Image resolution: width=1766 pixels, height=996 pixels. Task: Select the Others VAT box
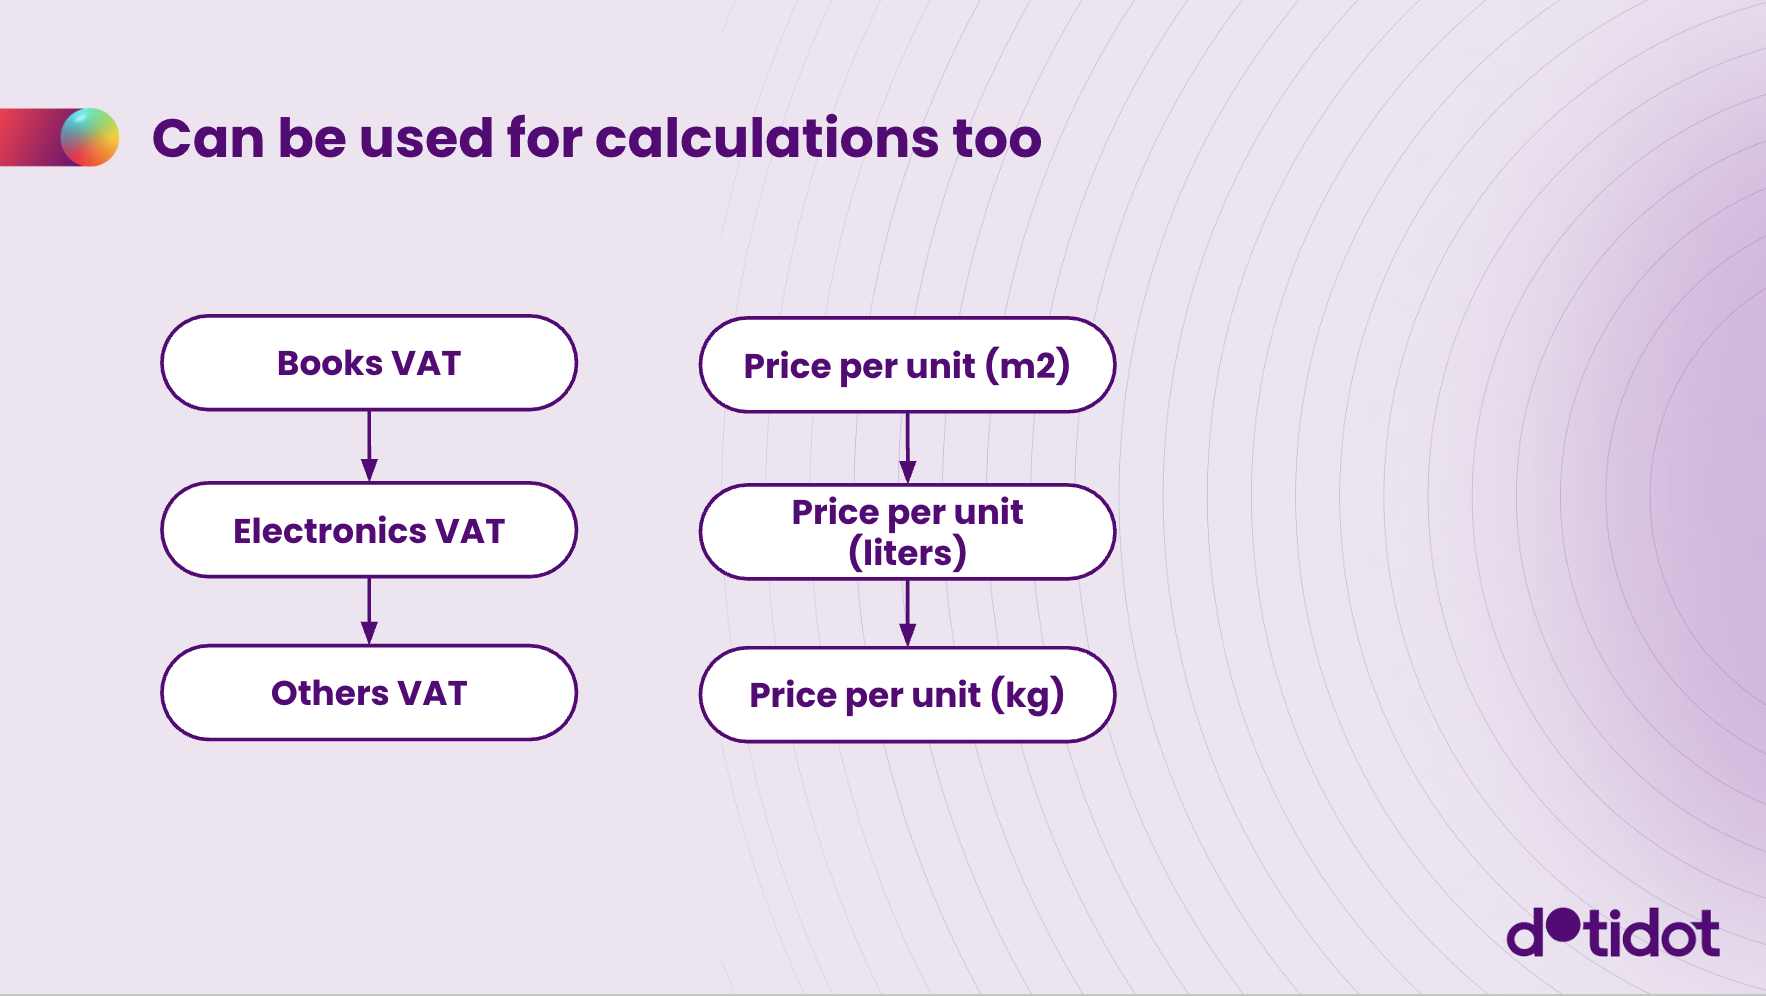coord(369,693)
